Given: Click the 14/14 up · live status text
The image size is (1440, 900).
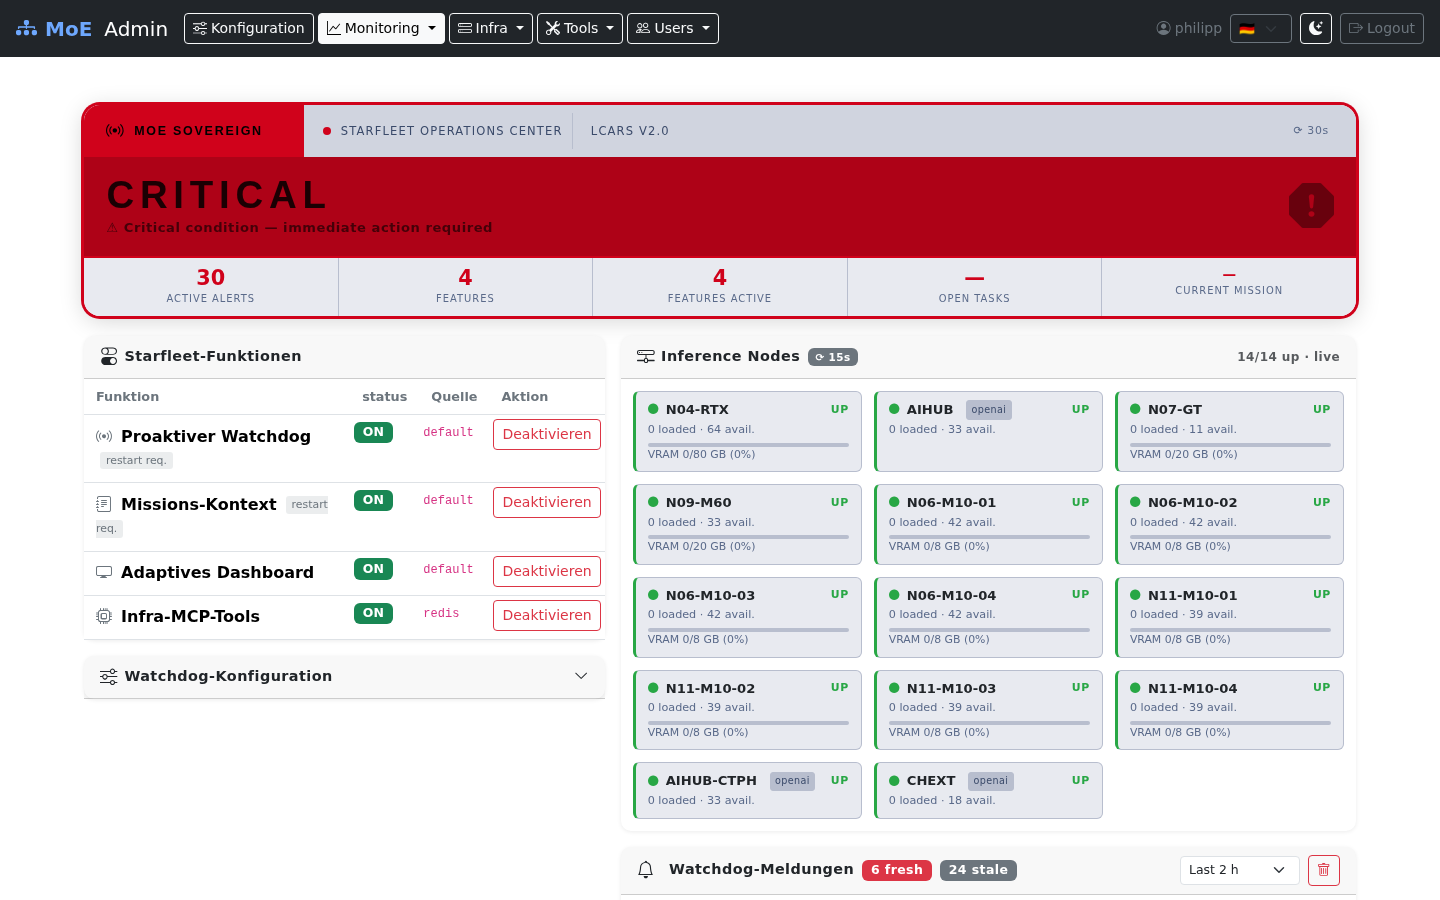Looking at the screenshot, I should pyautogui.click(x=1288, y=357).
